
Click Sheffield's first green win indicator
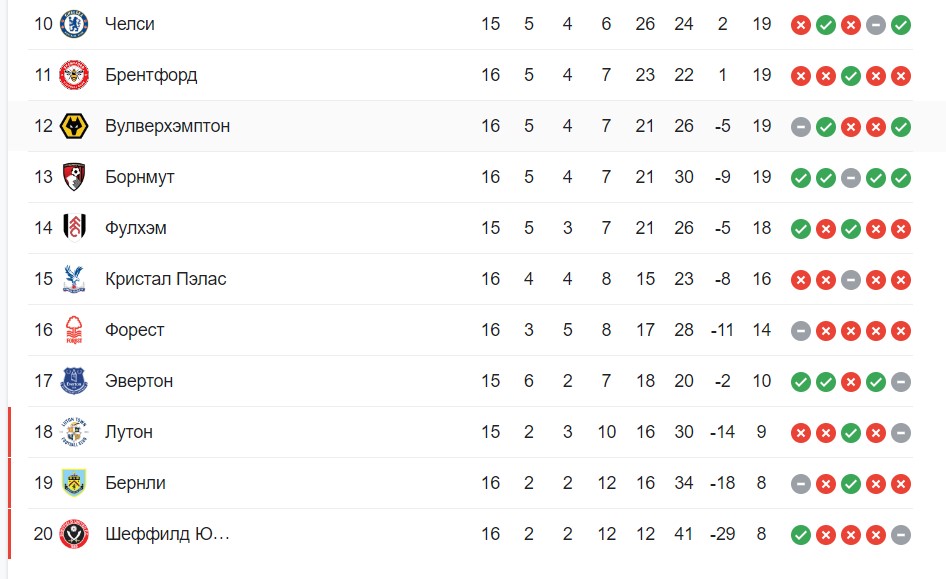(x=801, y=535)
